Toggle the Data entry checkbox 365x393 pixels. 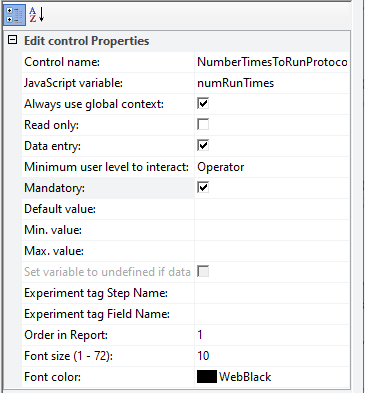[203, 146]
